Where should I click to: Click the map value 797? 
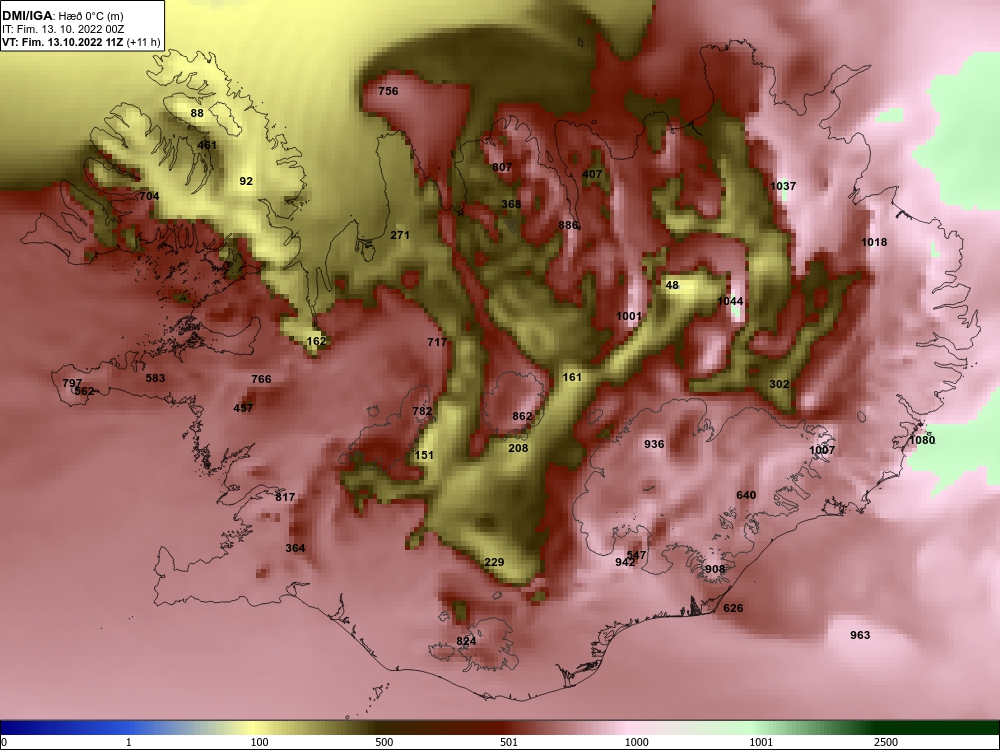point(72,383)
